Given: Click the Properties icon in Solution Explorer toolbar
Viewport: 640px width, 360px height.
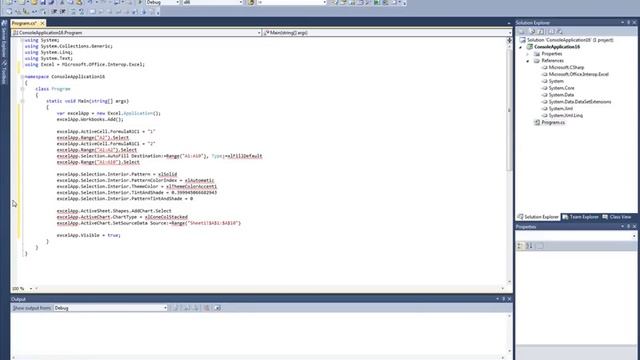Looking at the screenshot, I should pos(522,31).
